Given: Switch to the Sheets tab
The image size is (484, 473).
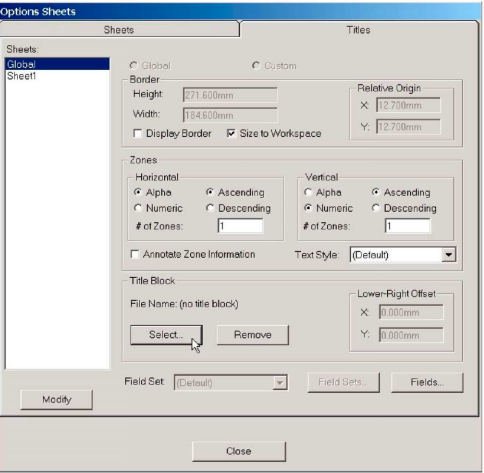Looking at the screenshot, I should pyautogui.click(x=119, y=30).
